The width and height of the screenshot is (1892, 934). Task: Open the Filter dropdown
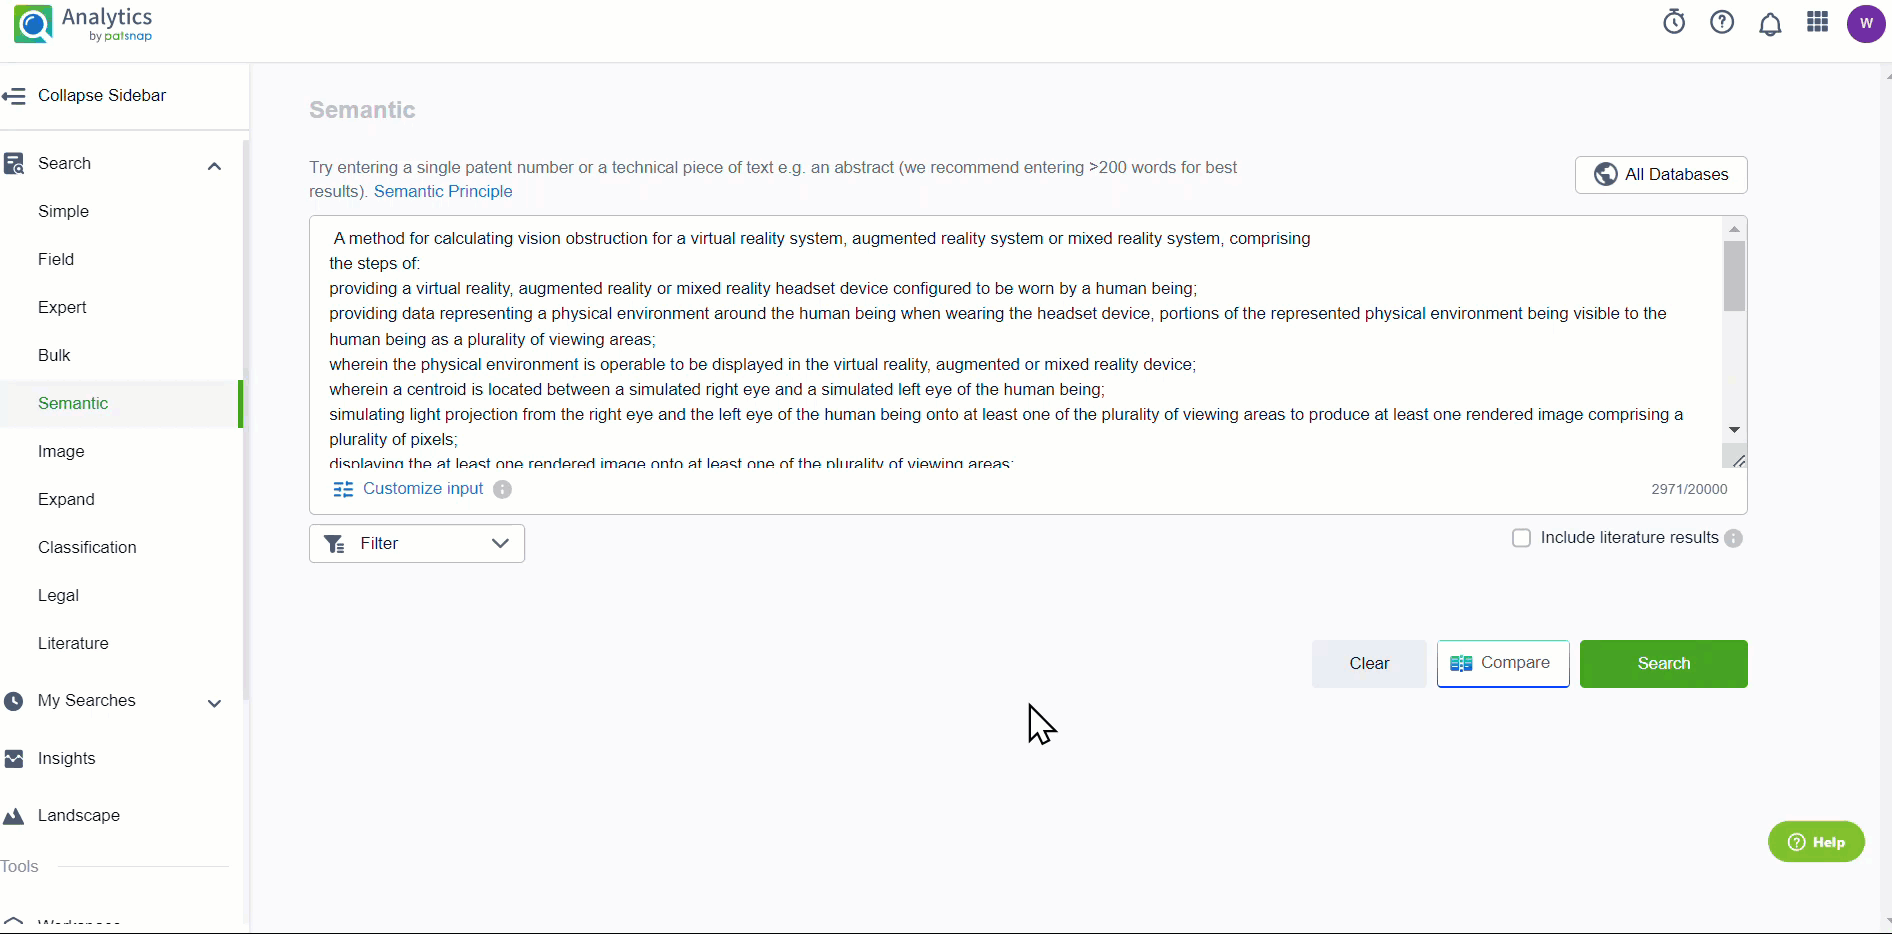417,543
